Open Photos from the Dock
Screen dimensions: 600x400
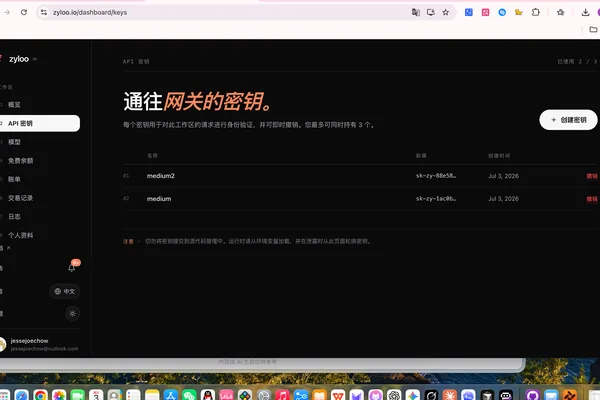point(59,395)
